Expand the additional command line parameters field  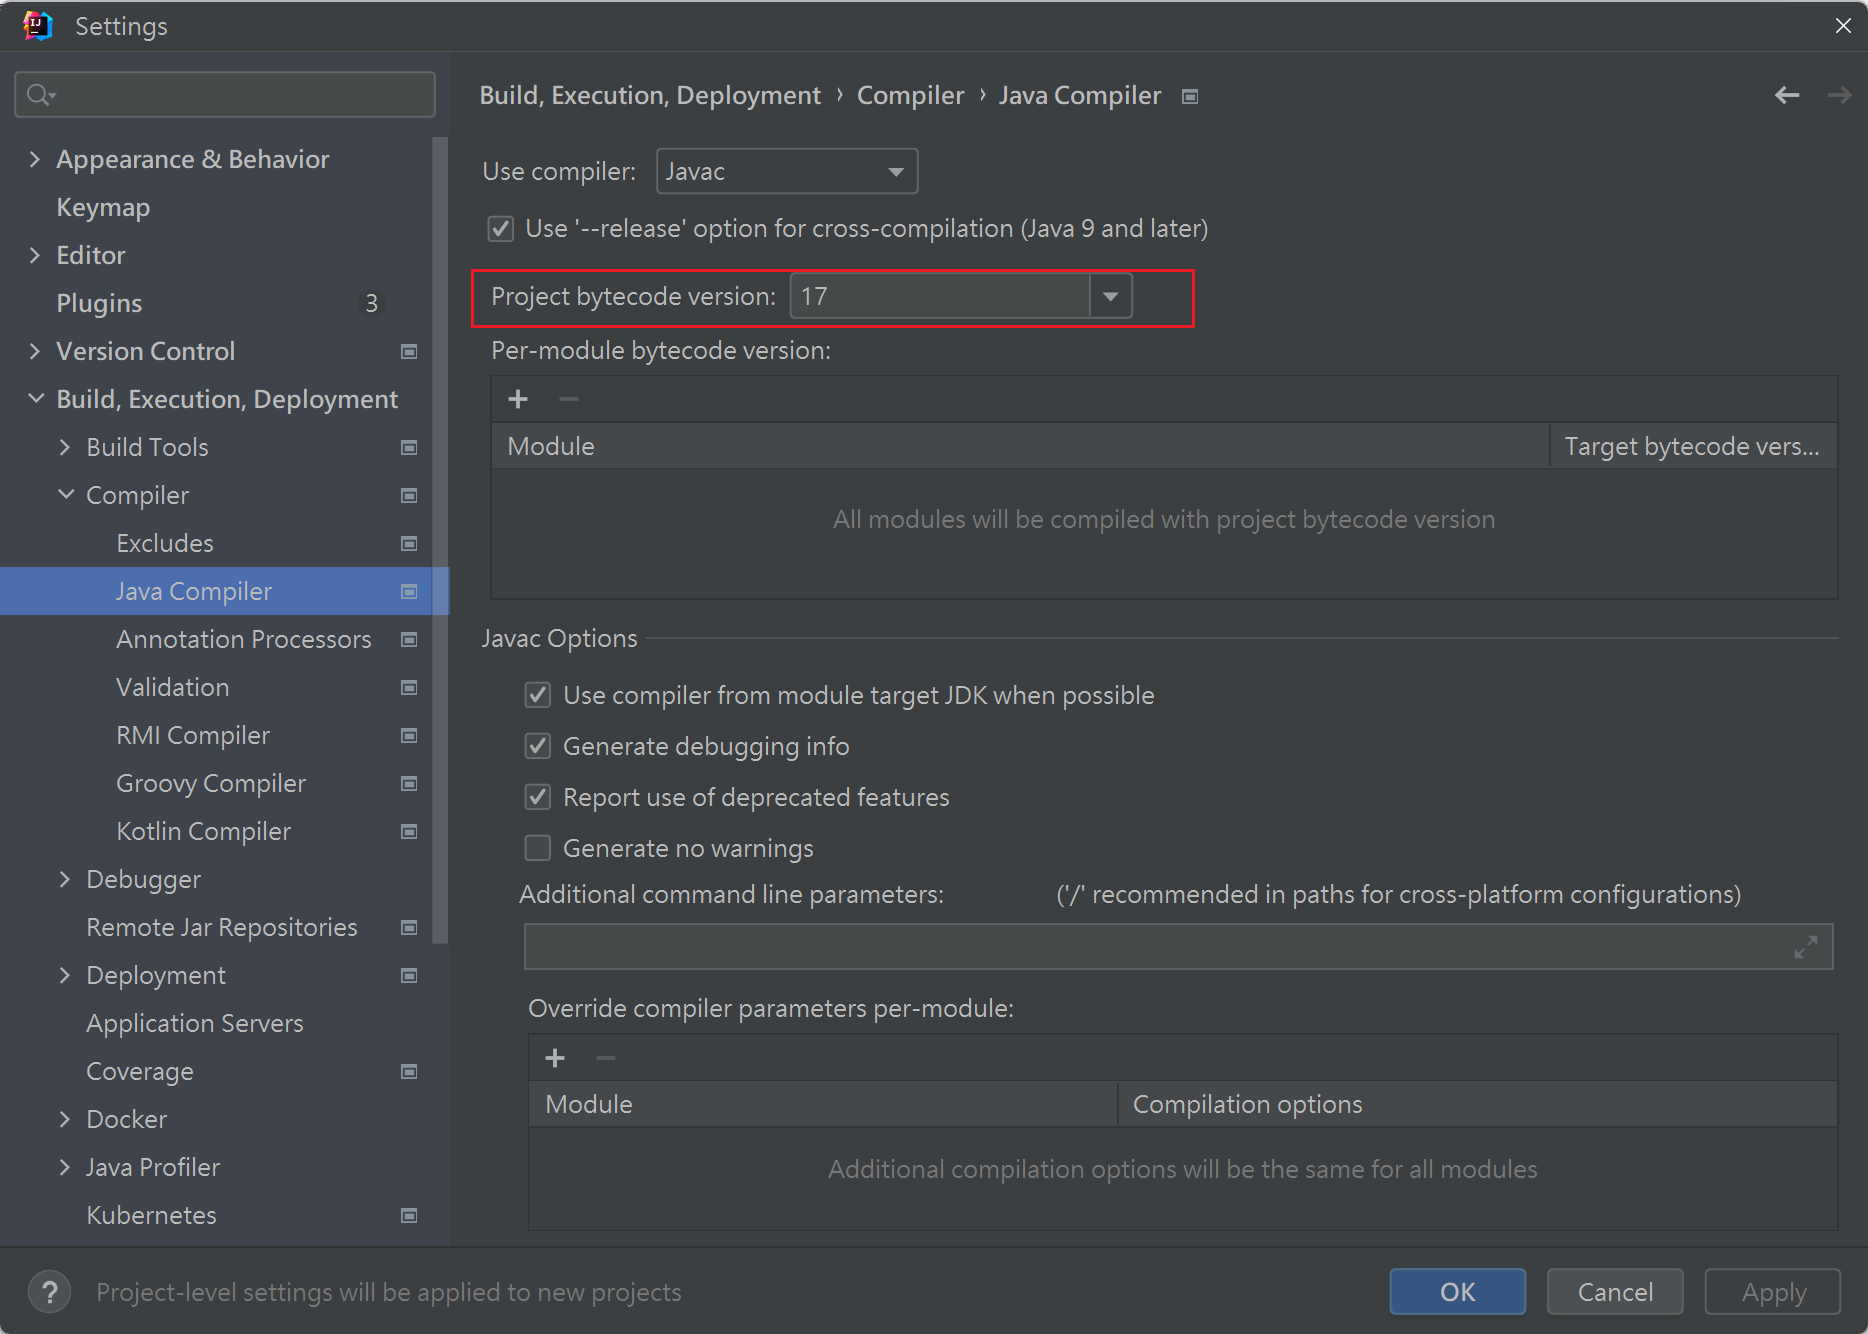[1806, 947]
